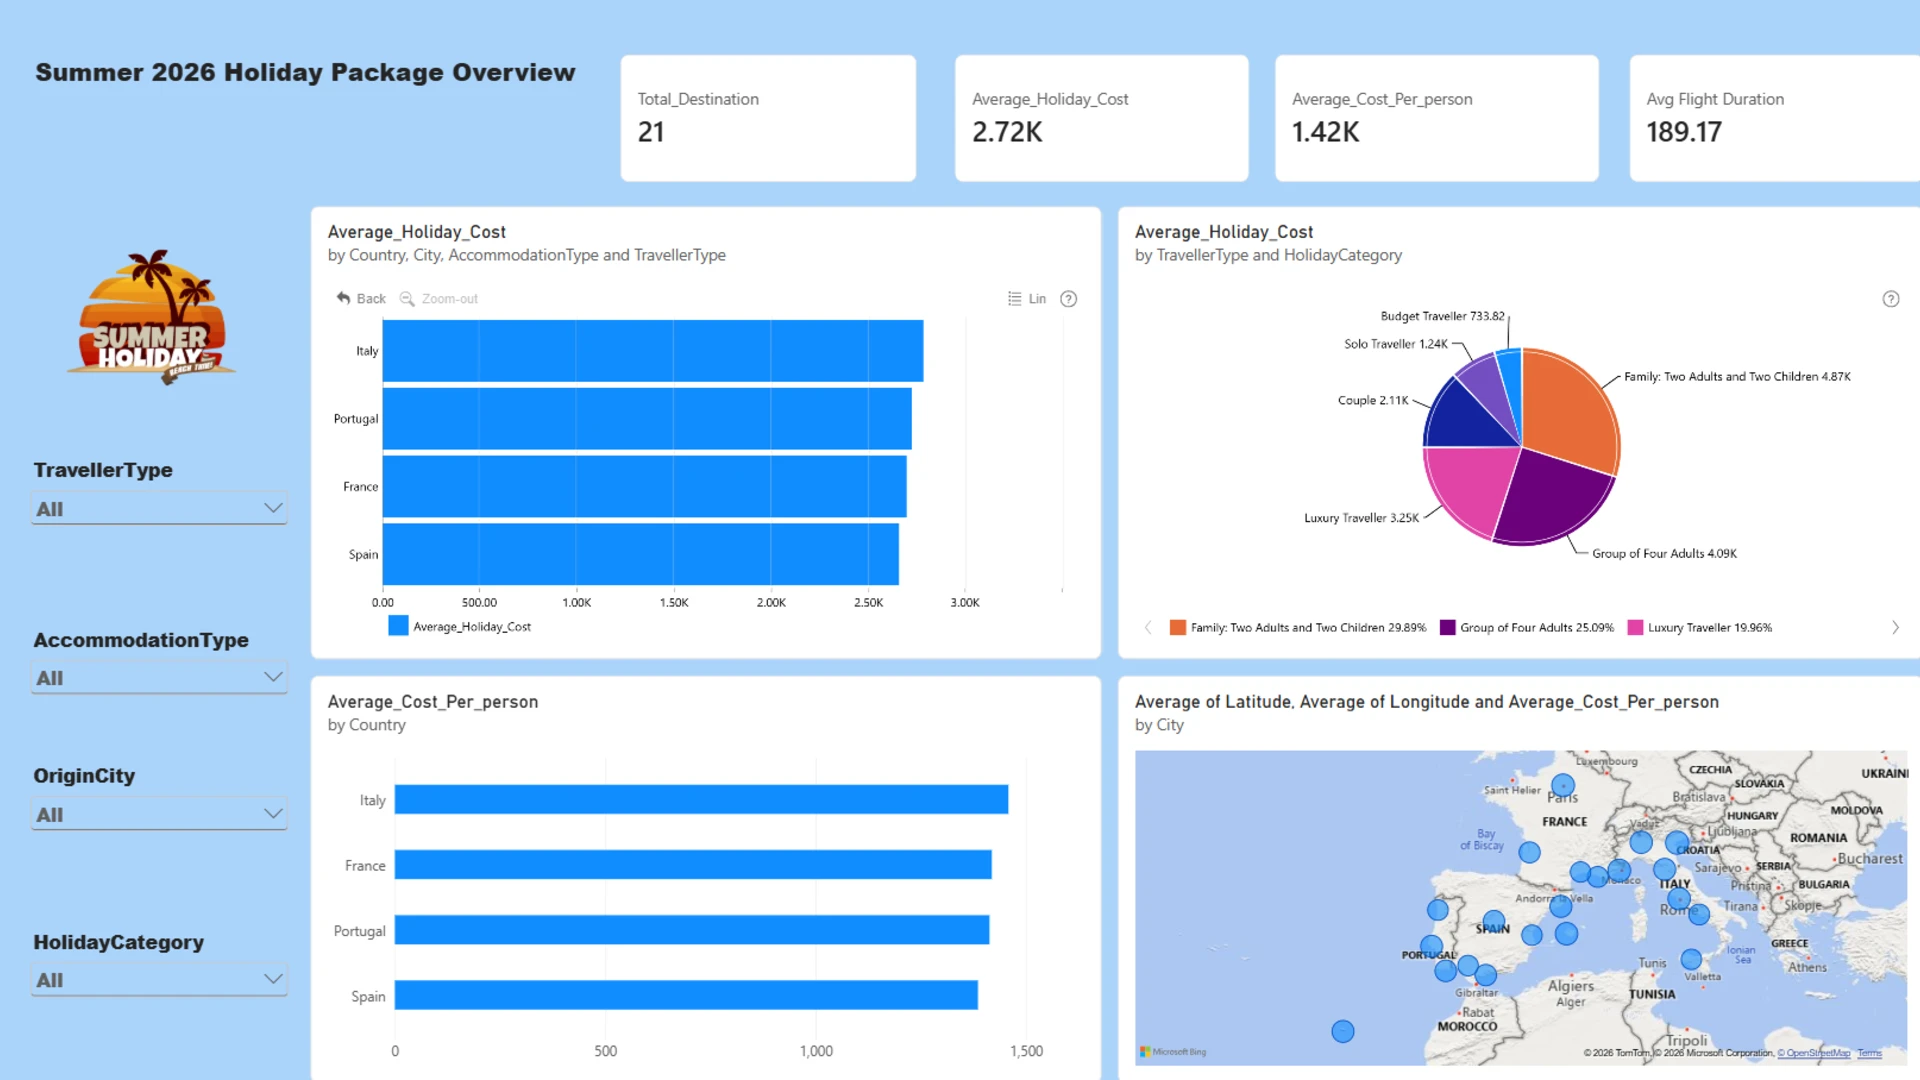Screen dimensions: 1920x1080
Task: Open the HolidayCategory dropdown
Action: [x=159, y=980]
